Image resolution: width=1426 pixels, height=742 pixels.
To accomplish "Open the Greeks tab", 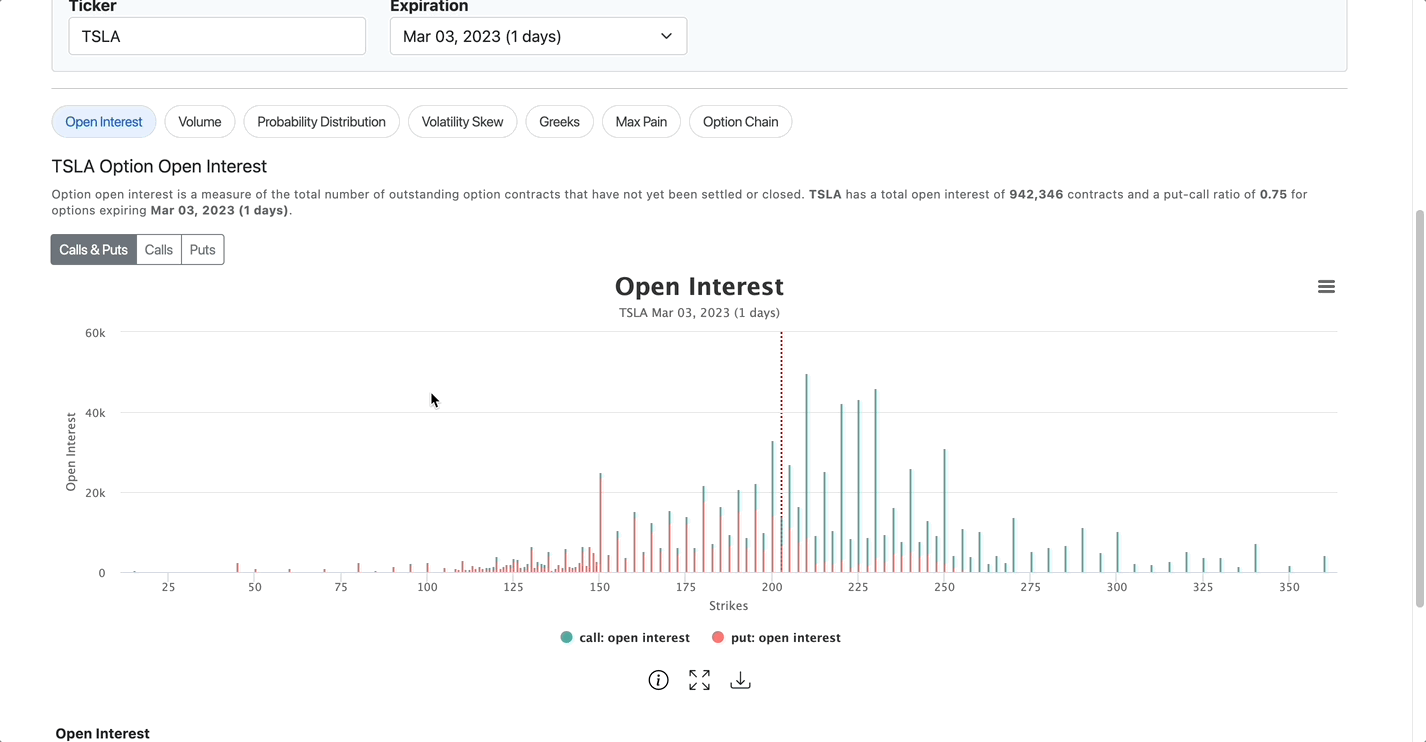I will [559, 121].
